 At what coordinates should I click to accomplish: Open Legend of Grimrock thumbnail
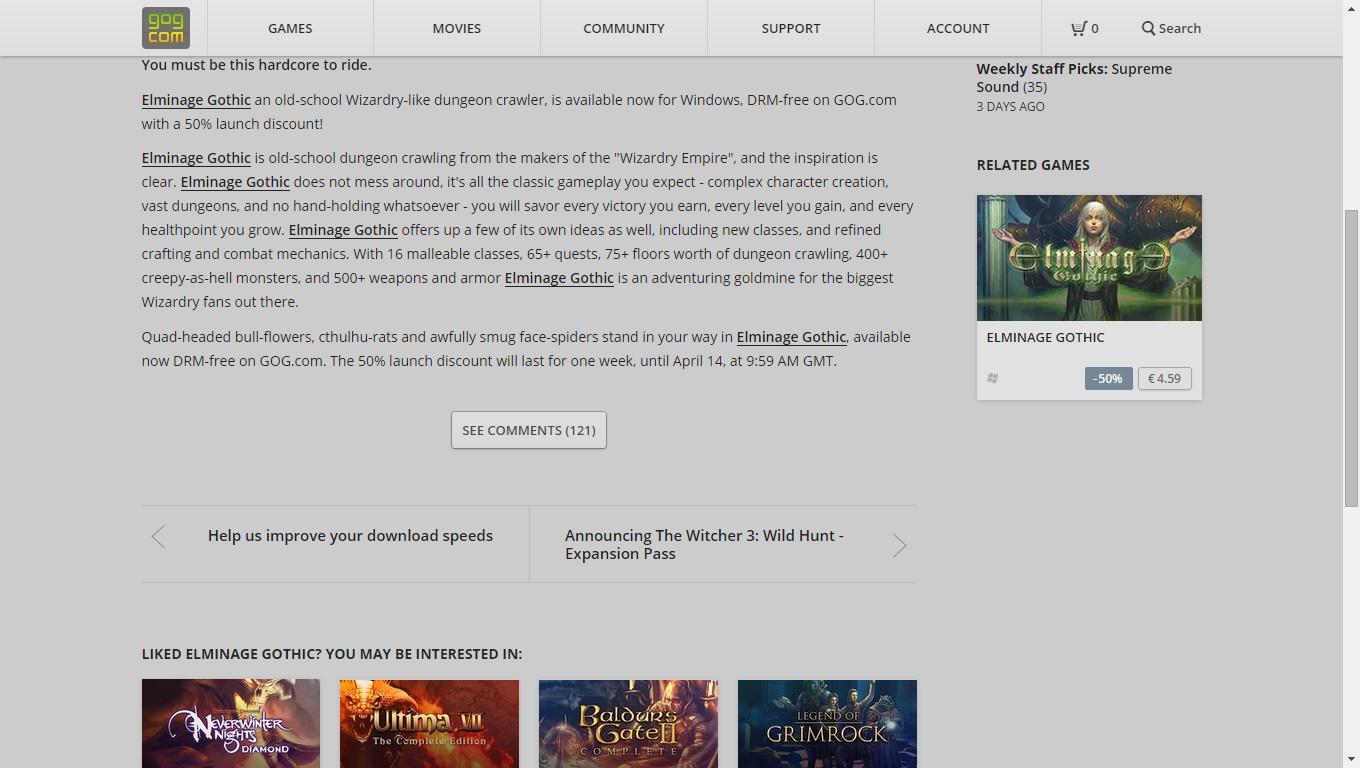[827, 724]
